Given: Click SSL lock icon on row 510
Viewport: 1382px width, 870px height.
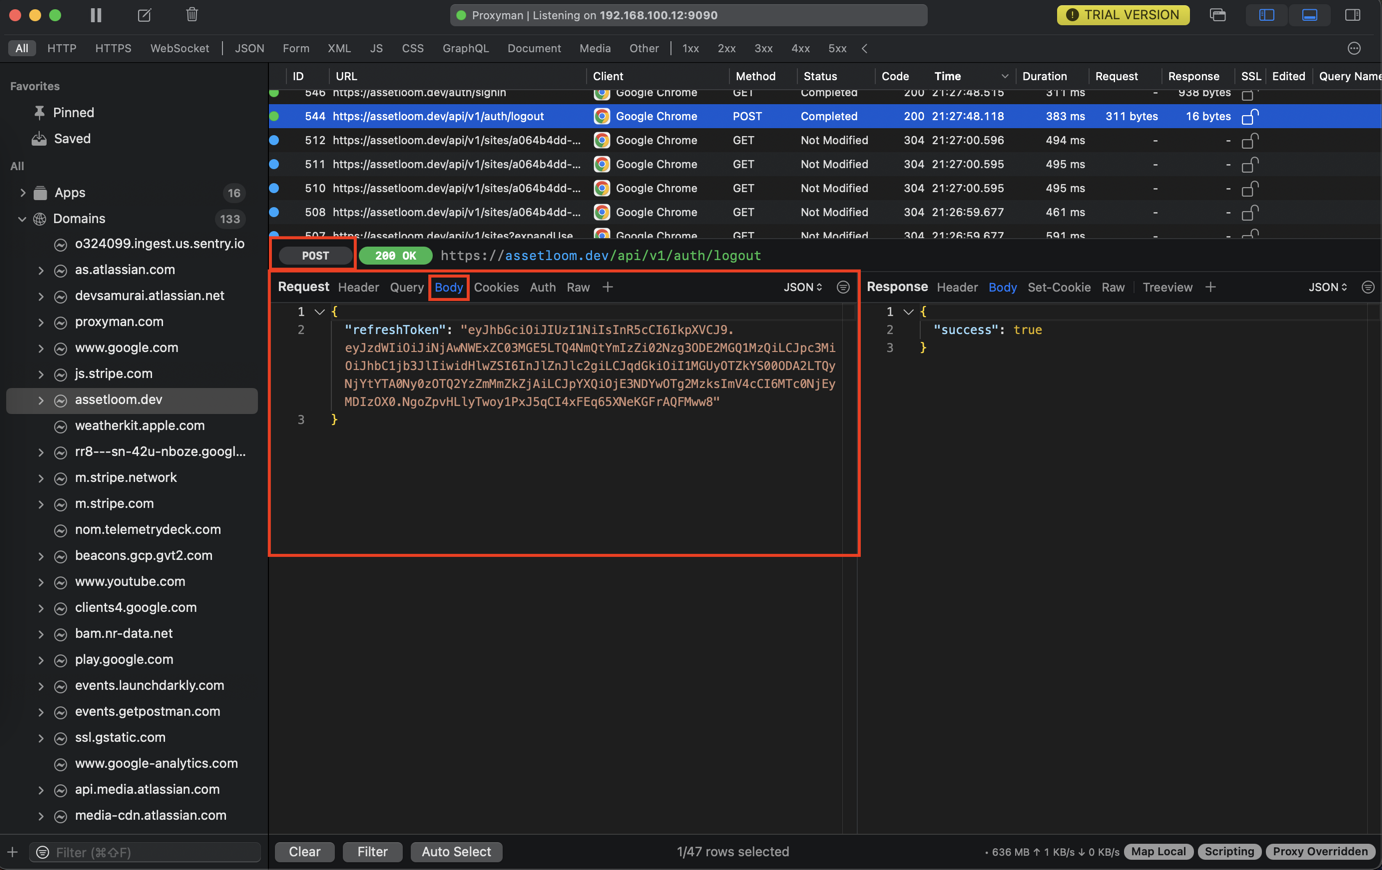Looking at the screenshot, I should [1249, 188].
